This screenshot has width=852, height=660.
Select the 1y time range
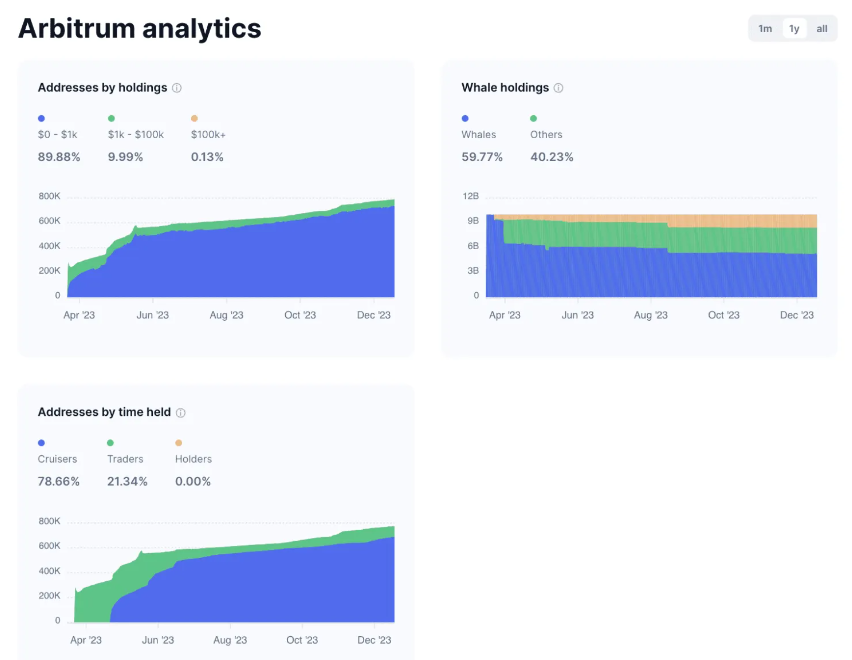[794, 29]
